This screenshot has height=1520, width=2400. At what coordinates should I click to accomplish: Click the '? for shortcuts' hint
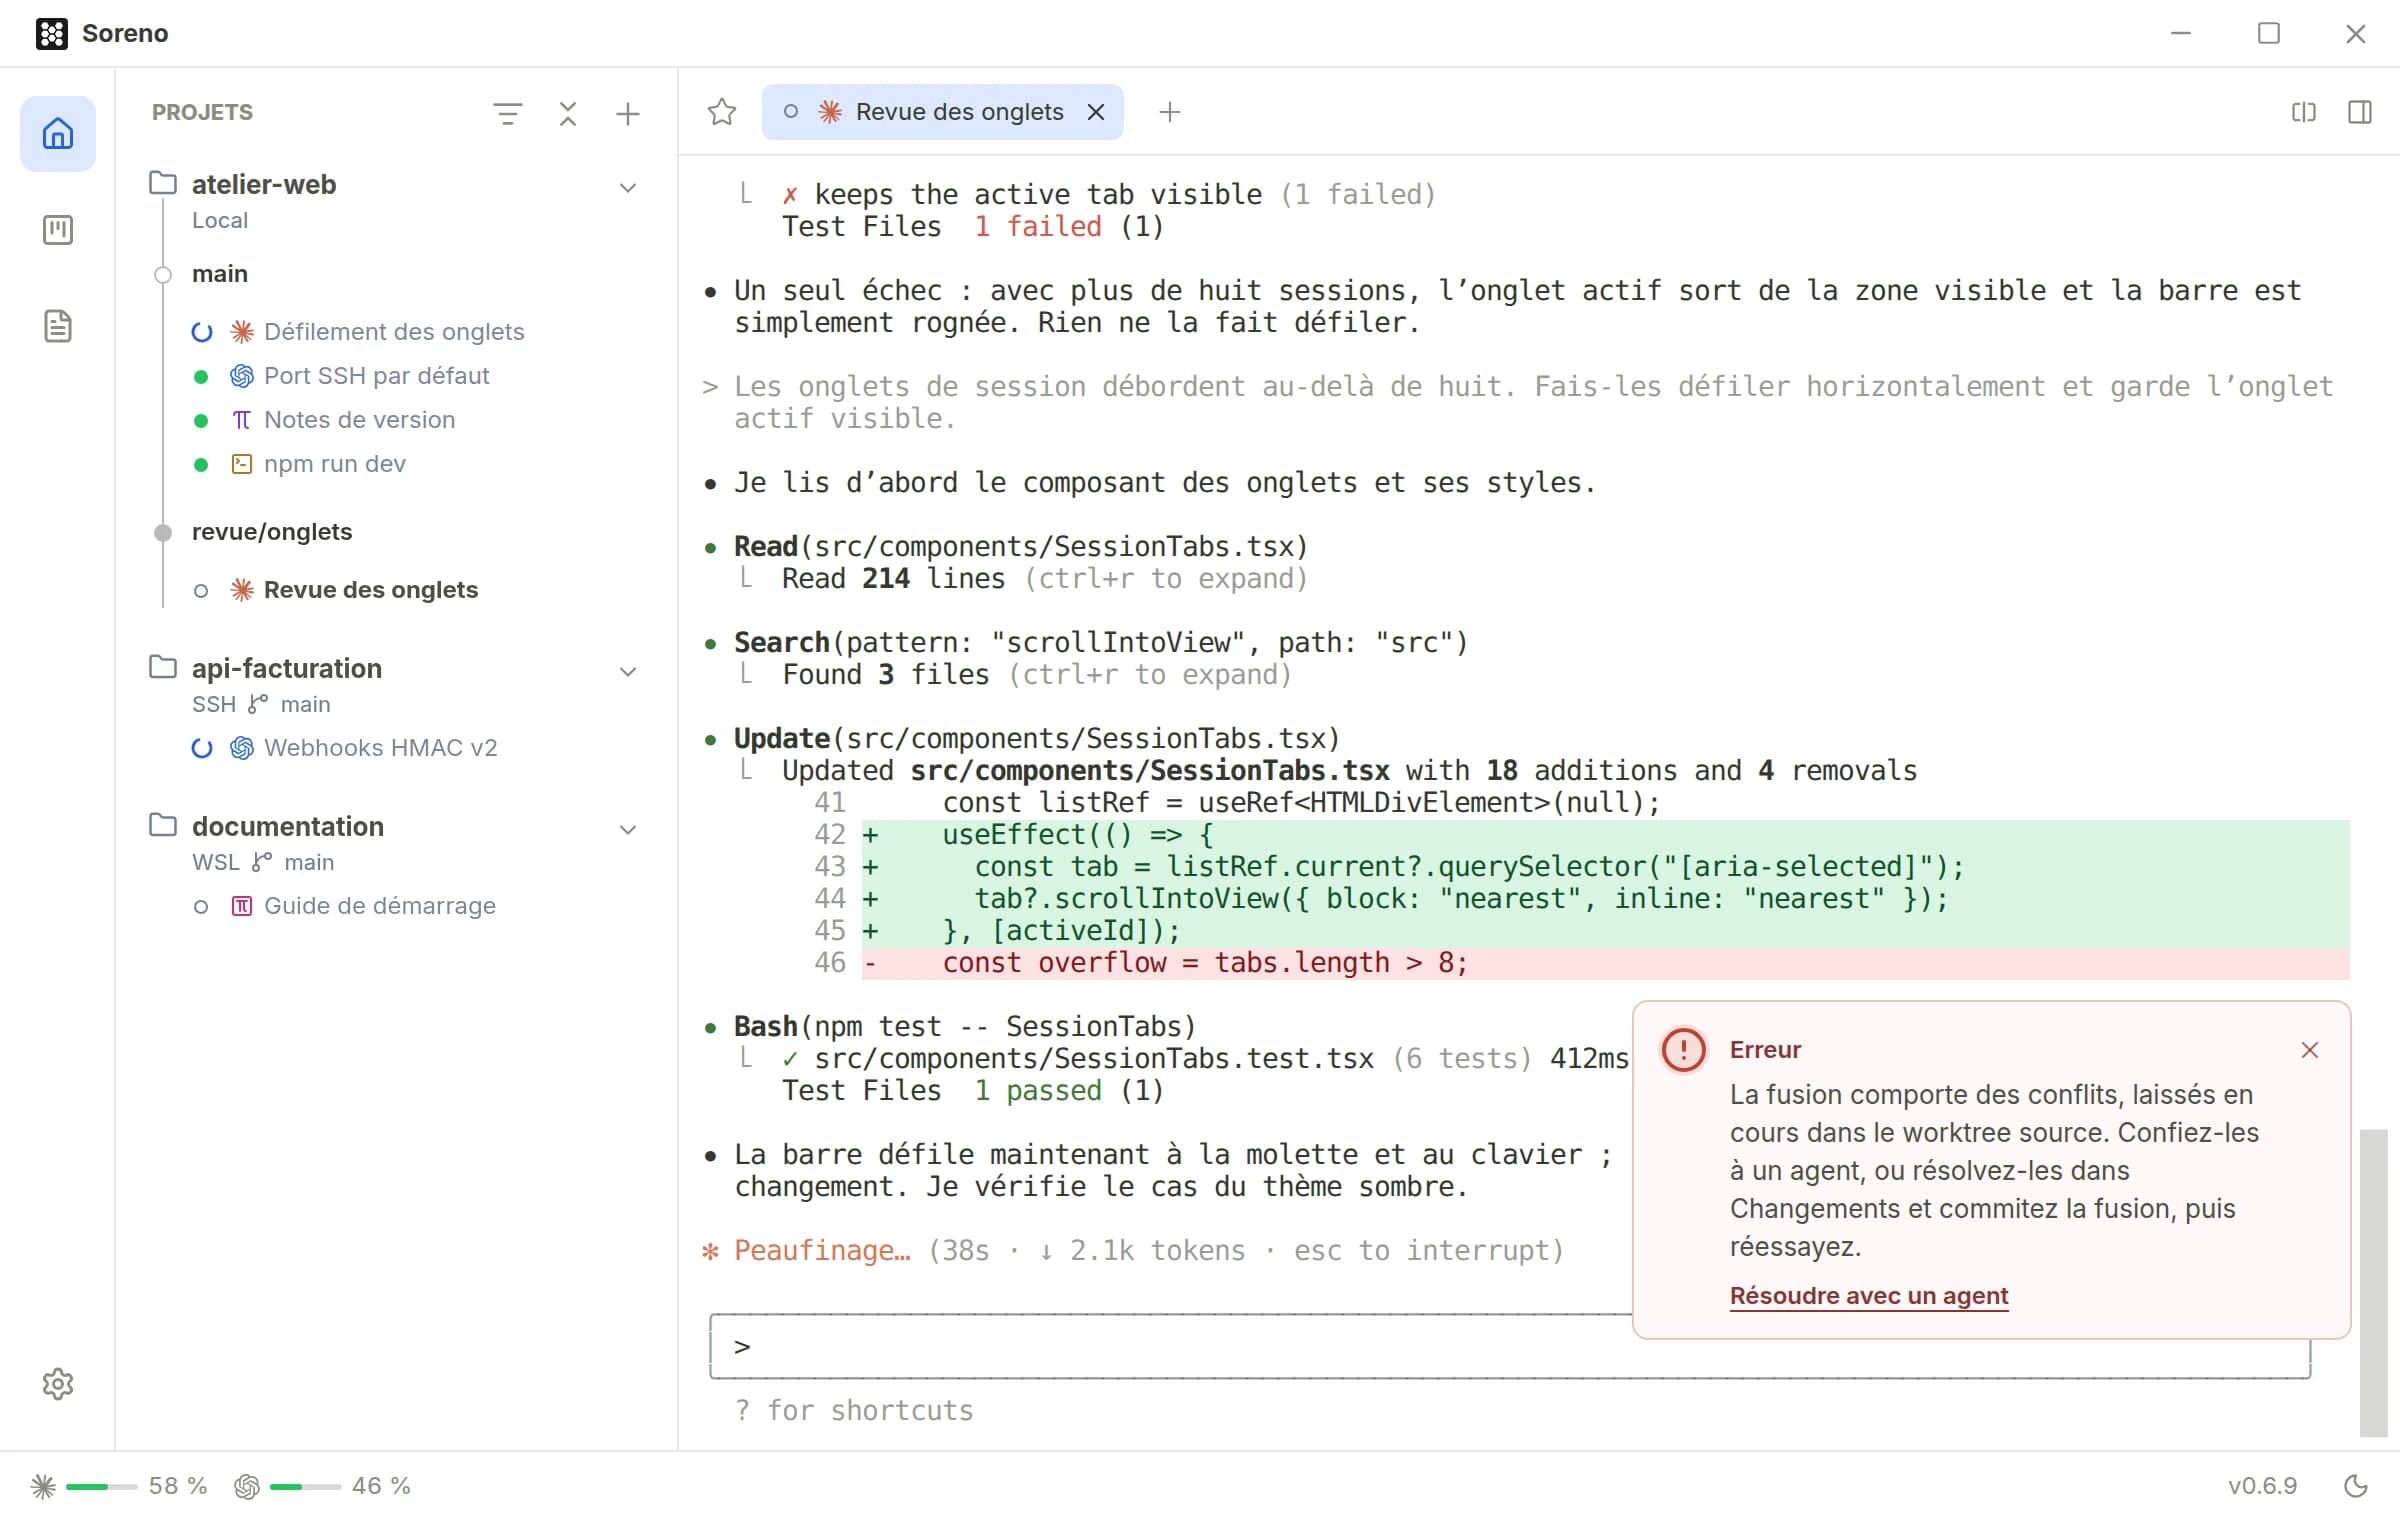pyautogui.click(x=854, y=1411)
